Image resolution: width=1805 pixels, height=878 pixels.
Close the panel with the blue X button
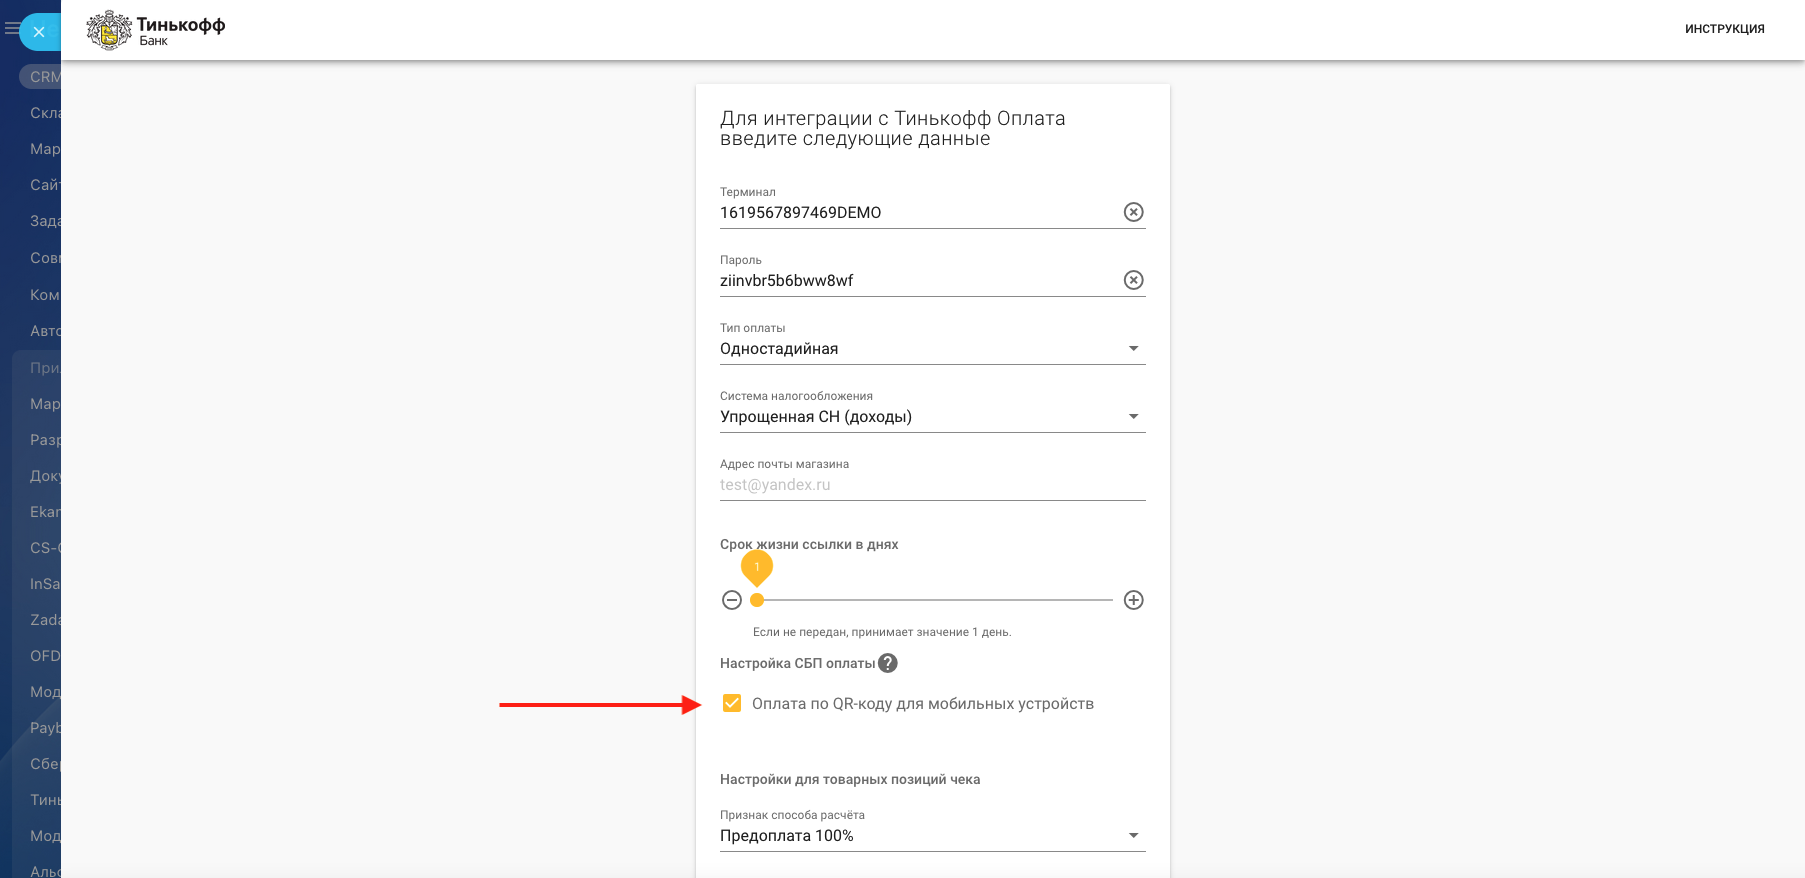pos(39,32)
